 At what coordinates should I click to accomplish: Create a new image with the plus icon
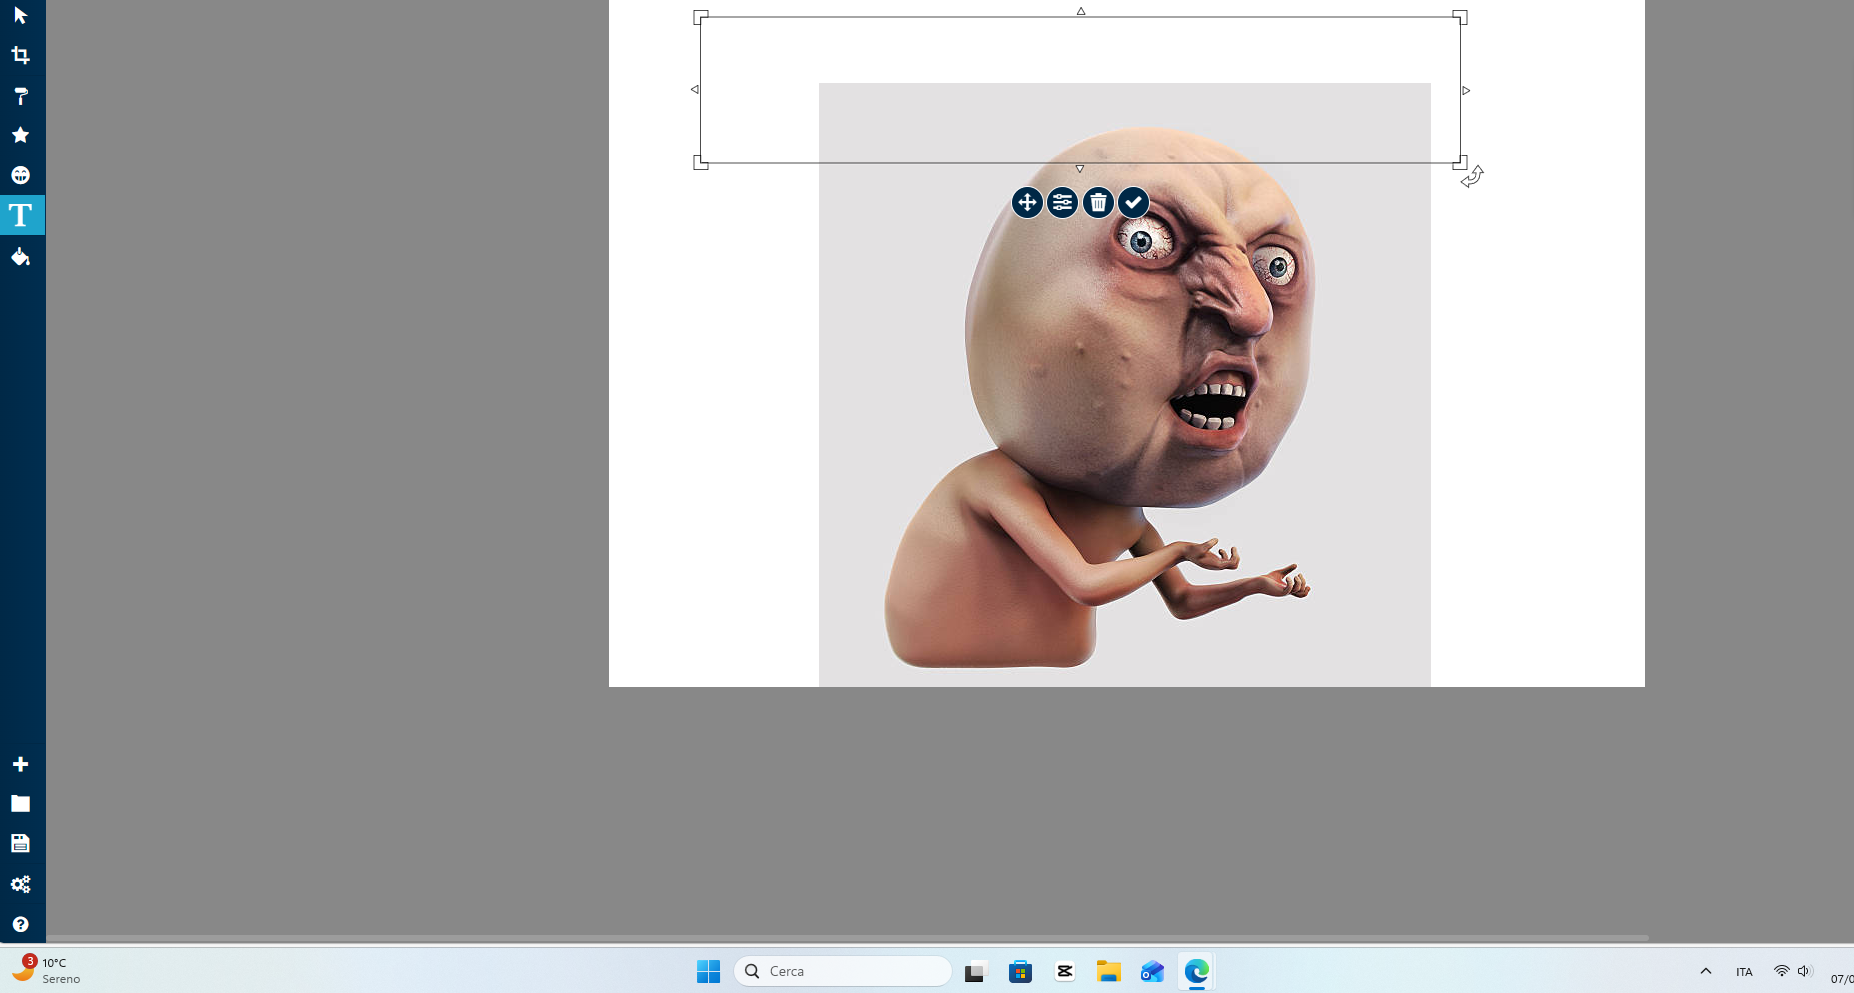pos(21,763)
